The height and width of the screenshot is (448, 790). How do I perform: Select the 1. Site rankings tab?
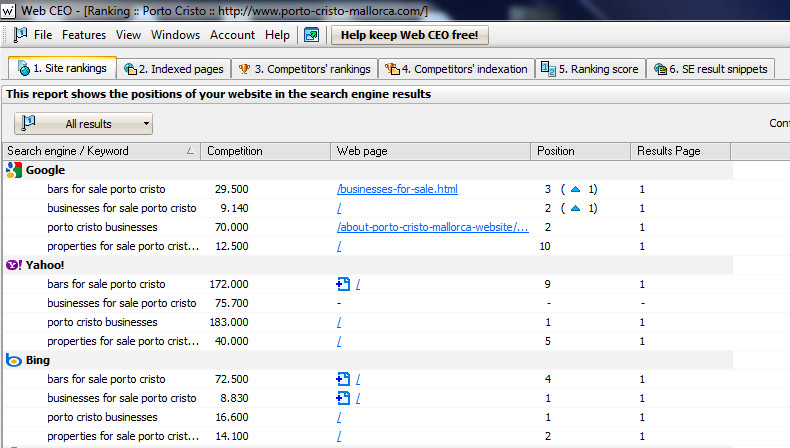pyautogui.click(x=62, y=68)
